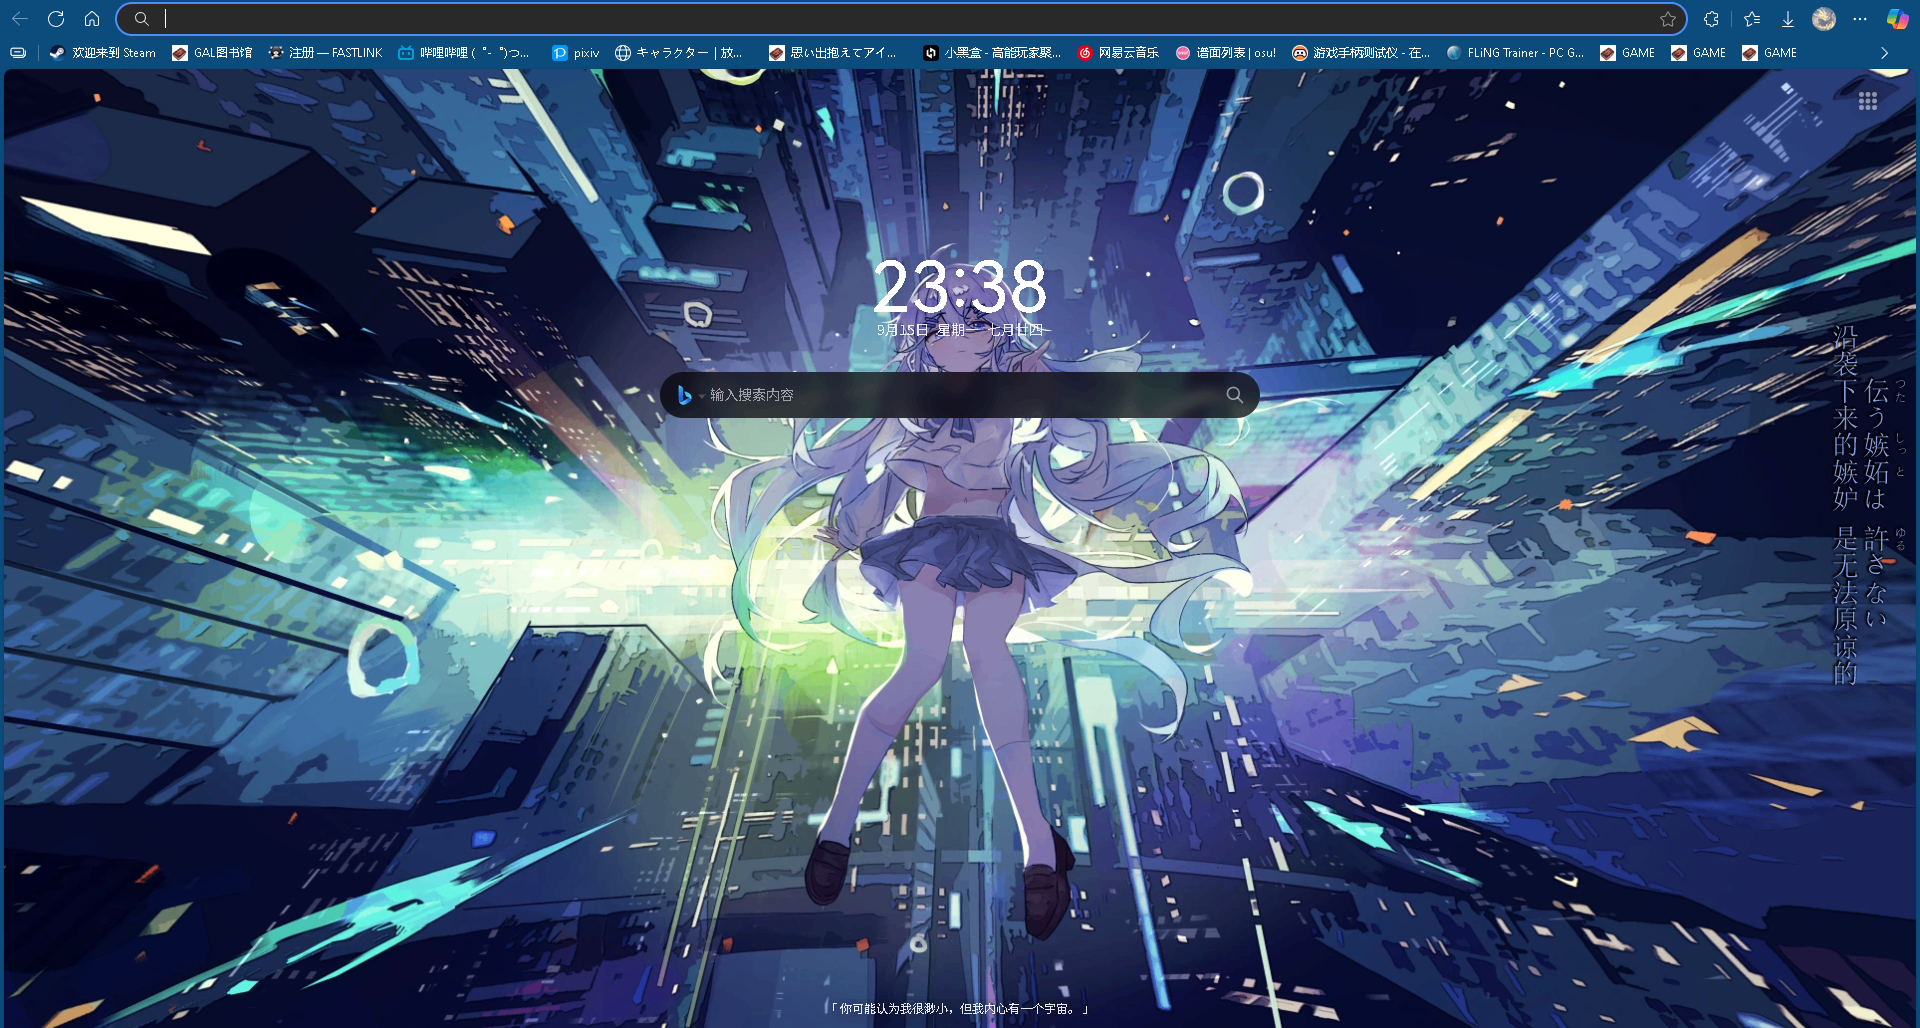Screen dimensions: 1920x1028
Task: Open the browser home page icon
Action: 92,19
